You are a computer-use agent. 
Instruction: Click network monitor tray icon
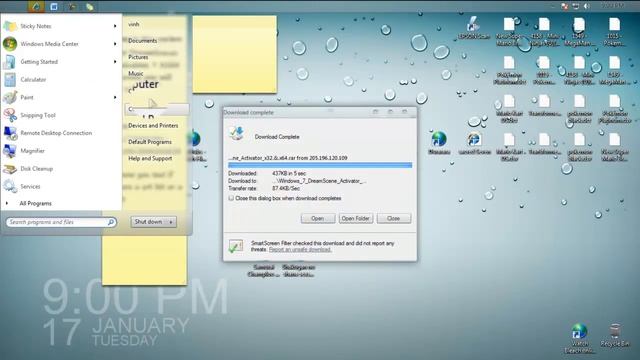(576, 6)
